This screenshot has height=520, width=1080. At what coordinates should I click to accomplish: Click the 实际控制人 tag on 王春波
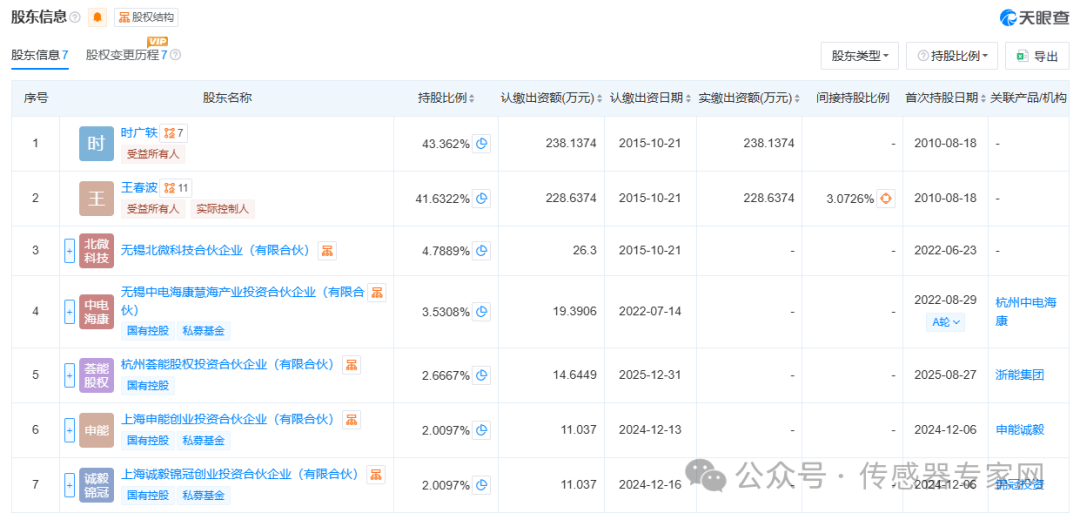pyautogui.click(x=222, y=209)
